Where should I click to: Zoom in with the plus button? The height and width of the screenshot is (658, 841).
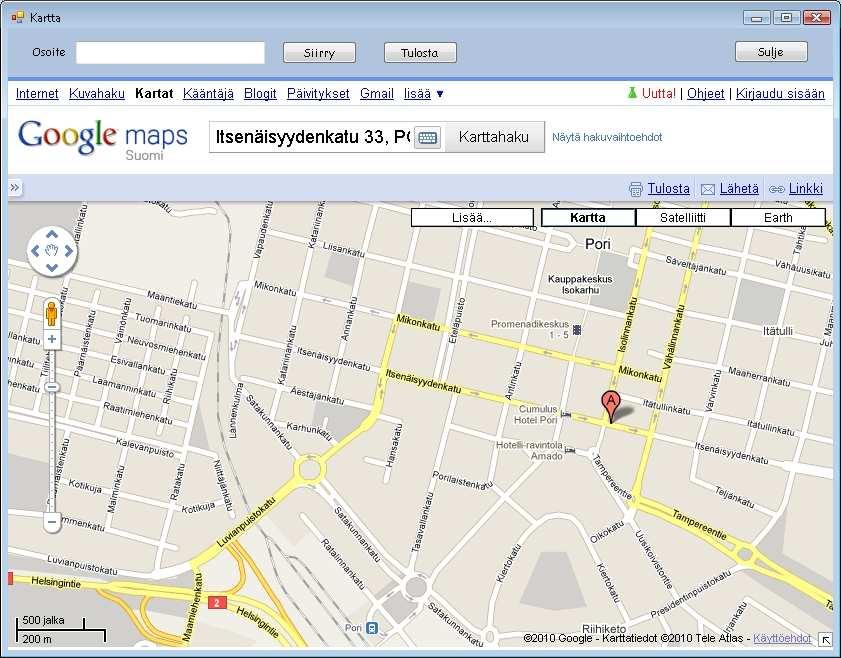click(51, 339)
